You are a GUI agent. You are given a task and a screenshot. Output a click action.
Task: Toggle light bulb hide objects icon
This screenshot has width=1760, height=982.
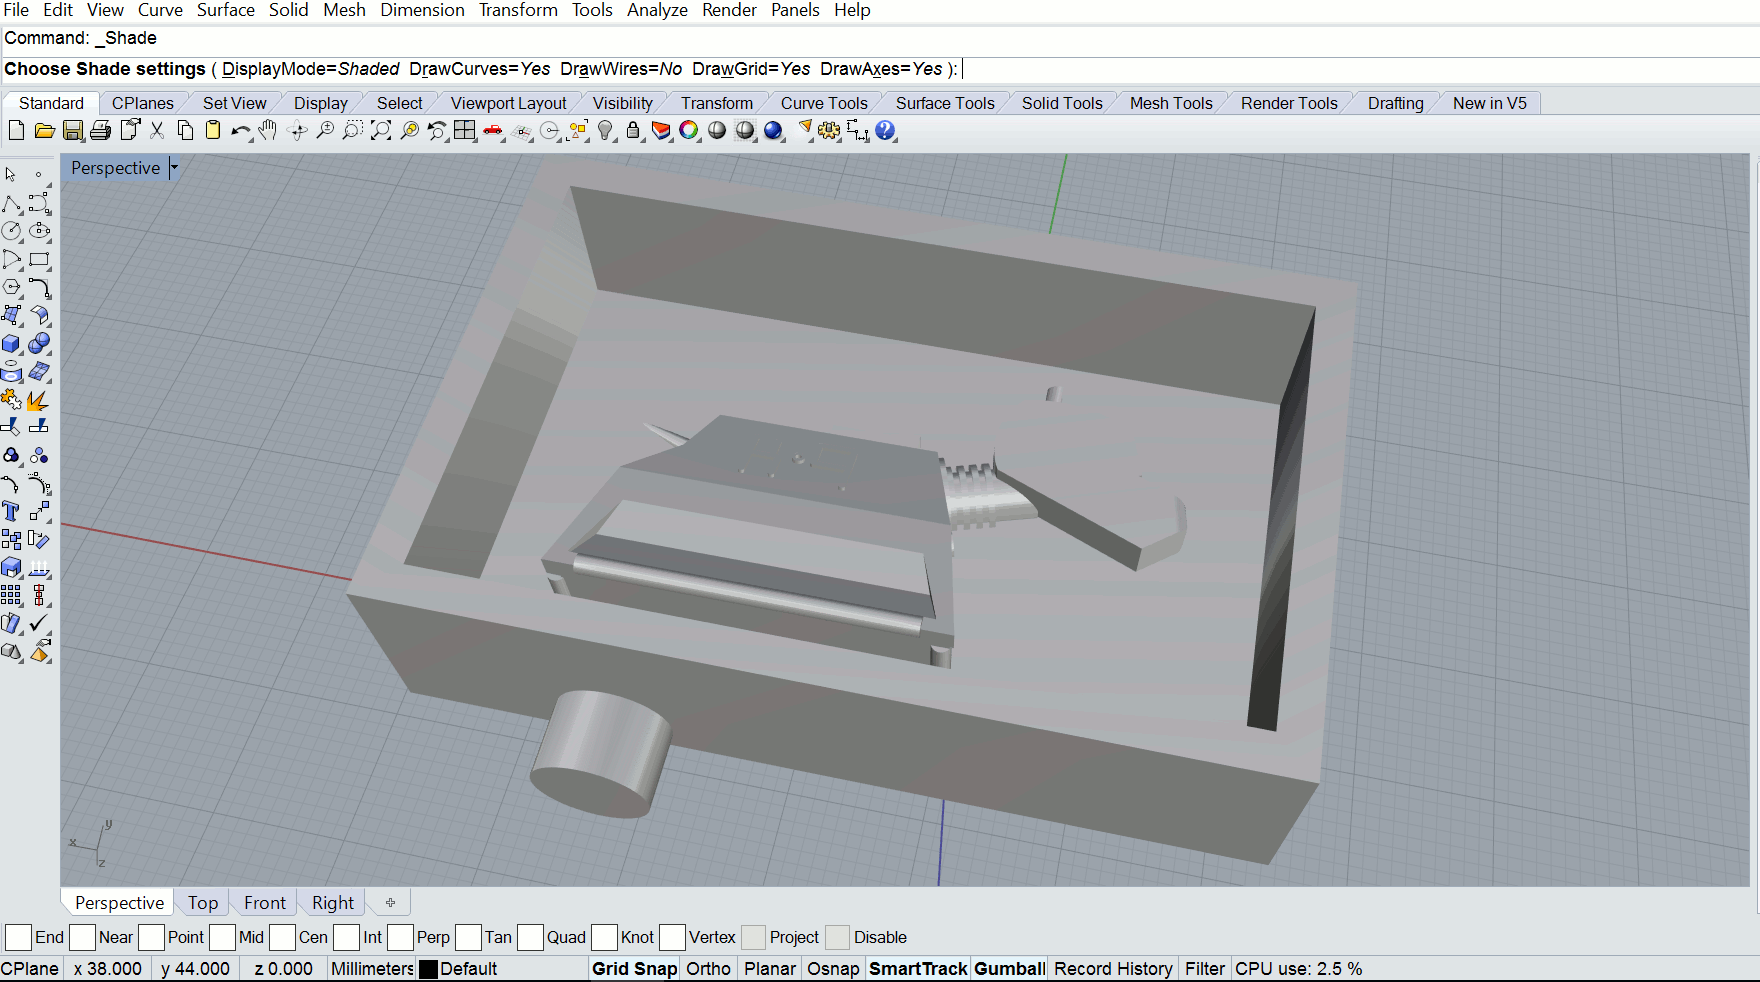click(605, 131)
